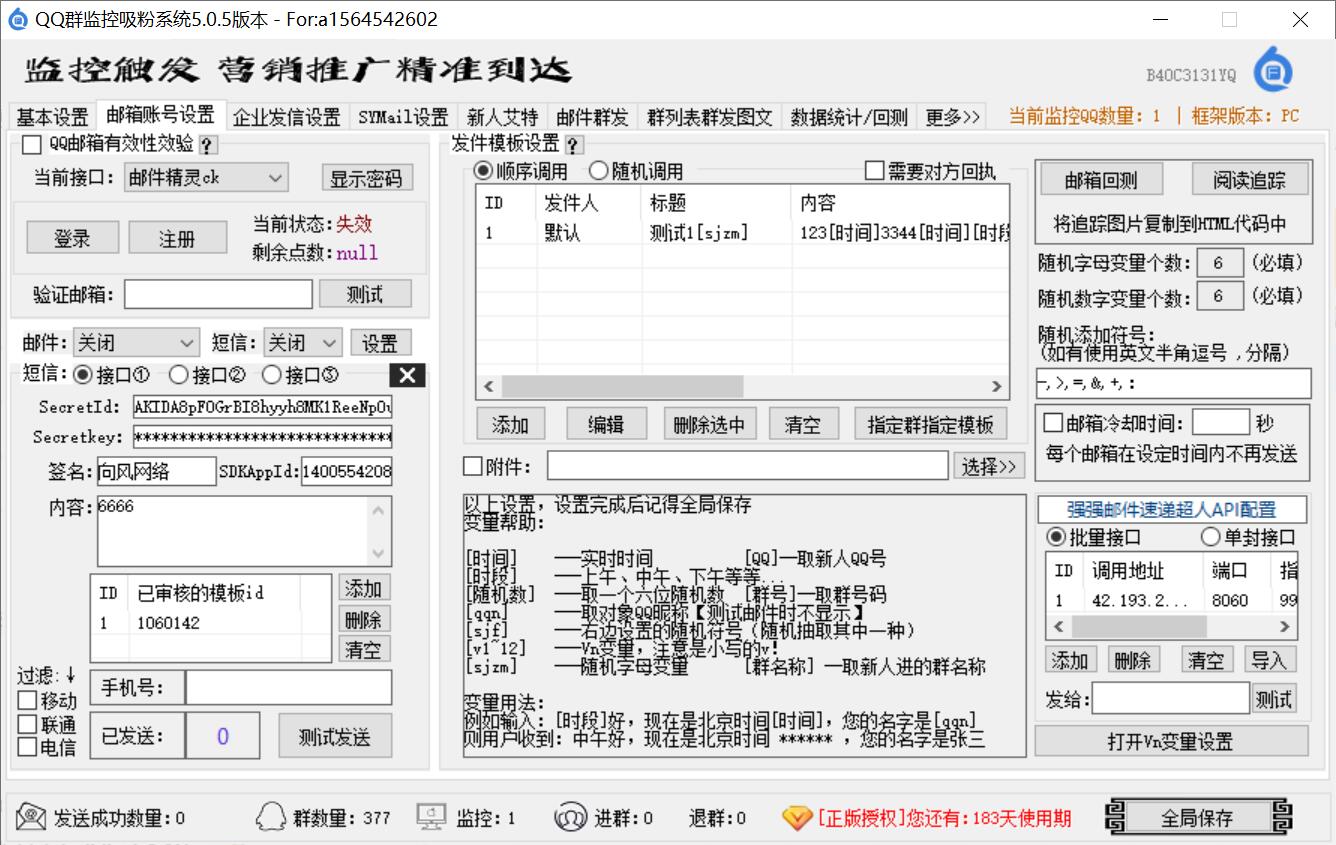Select the 随机调用 radio button
This screenshot has height=845, width=1336.
[598, 171]
